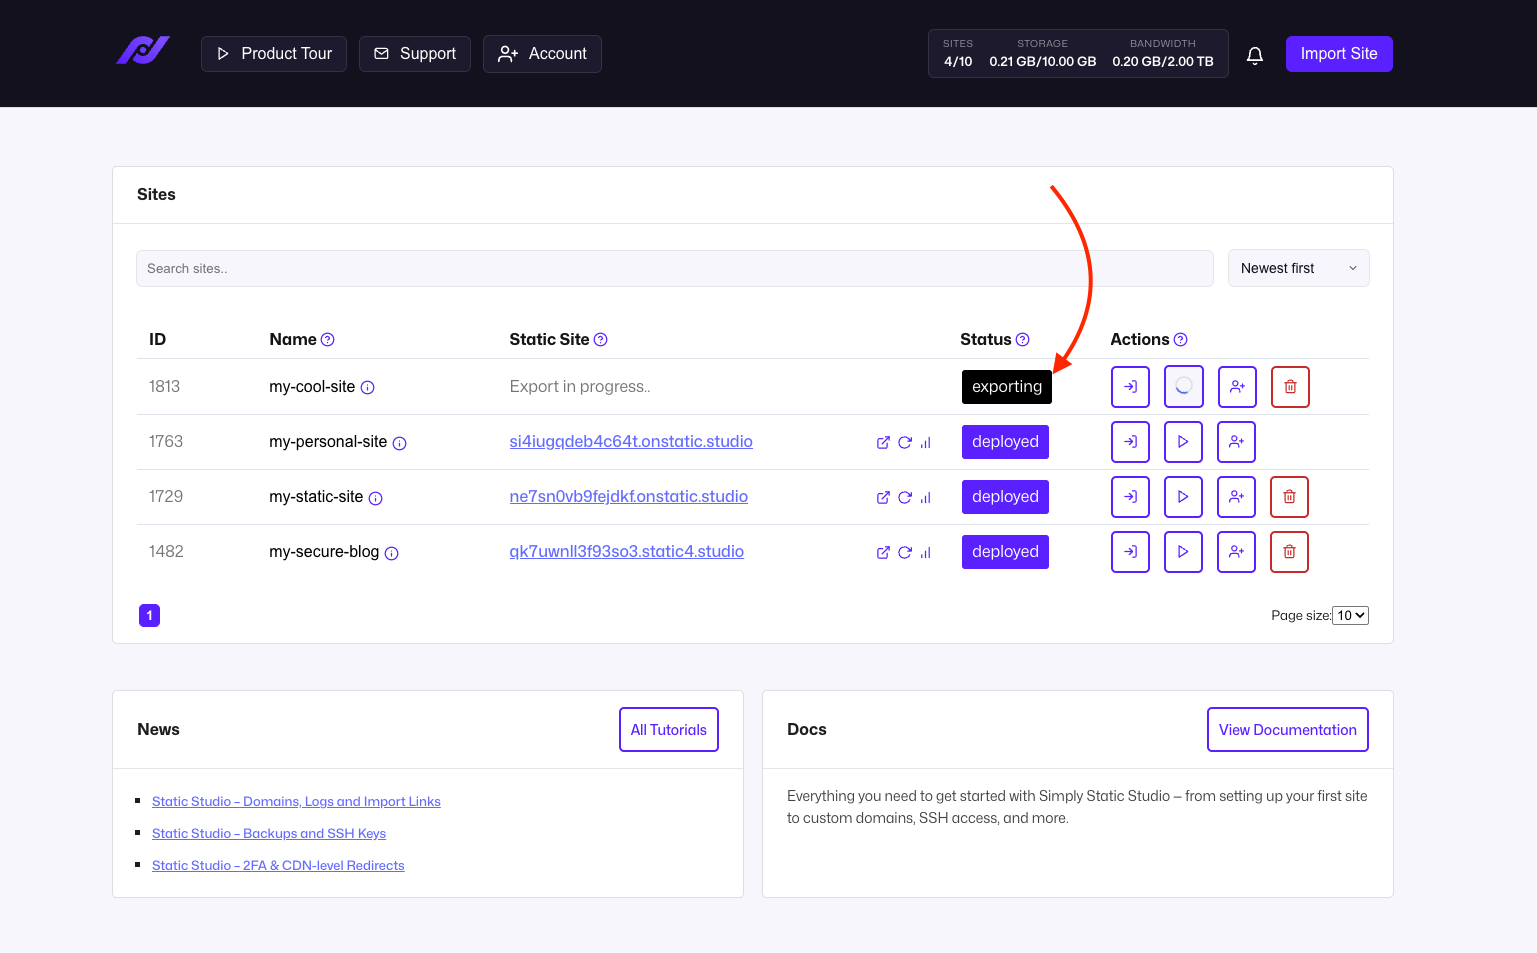Viewport: 1537px width, 953px height.
Task: Click login icon for my-cool-site
Action: (1130, 387)
